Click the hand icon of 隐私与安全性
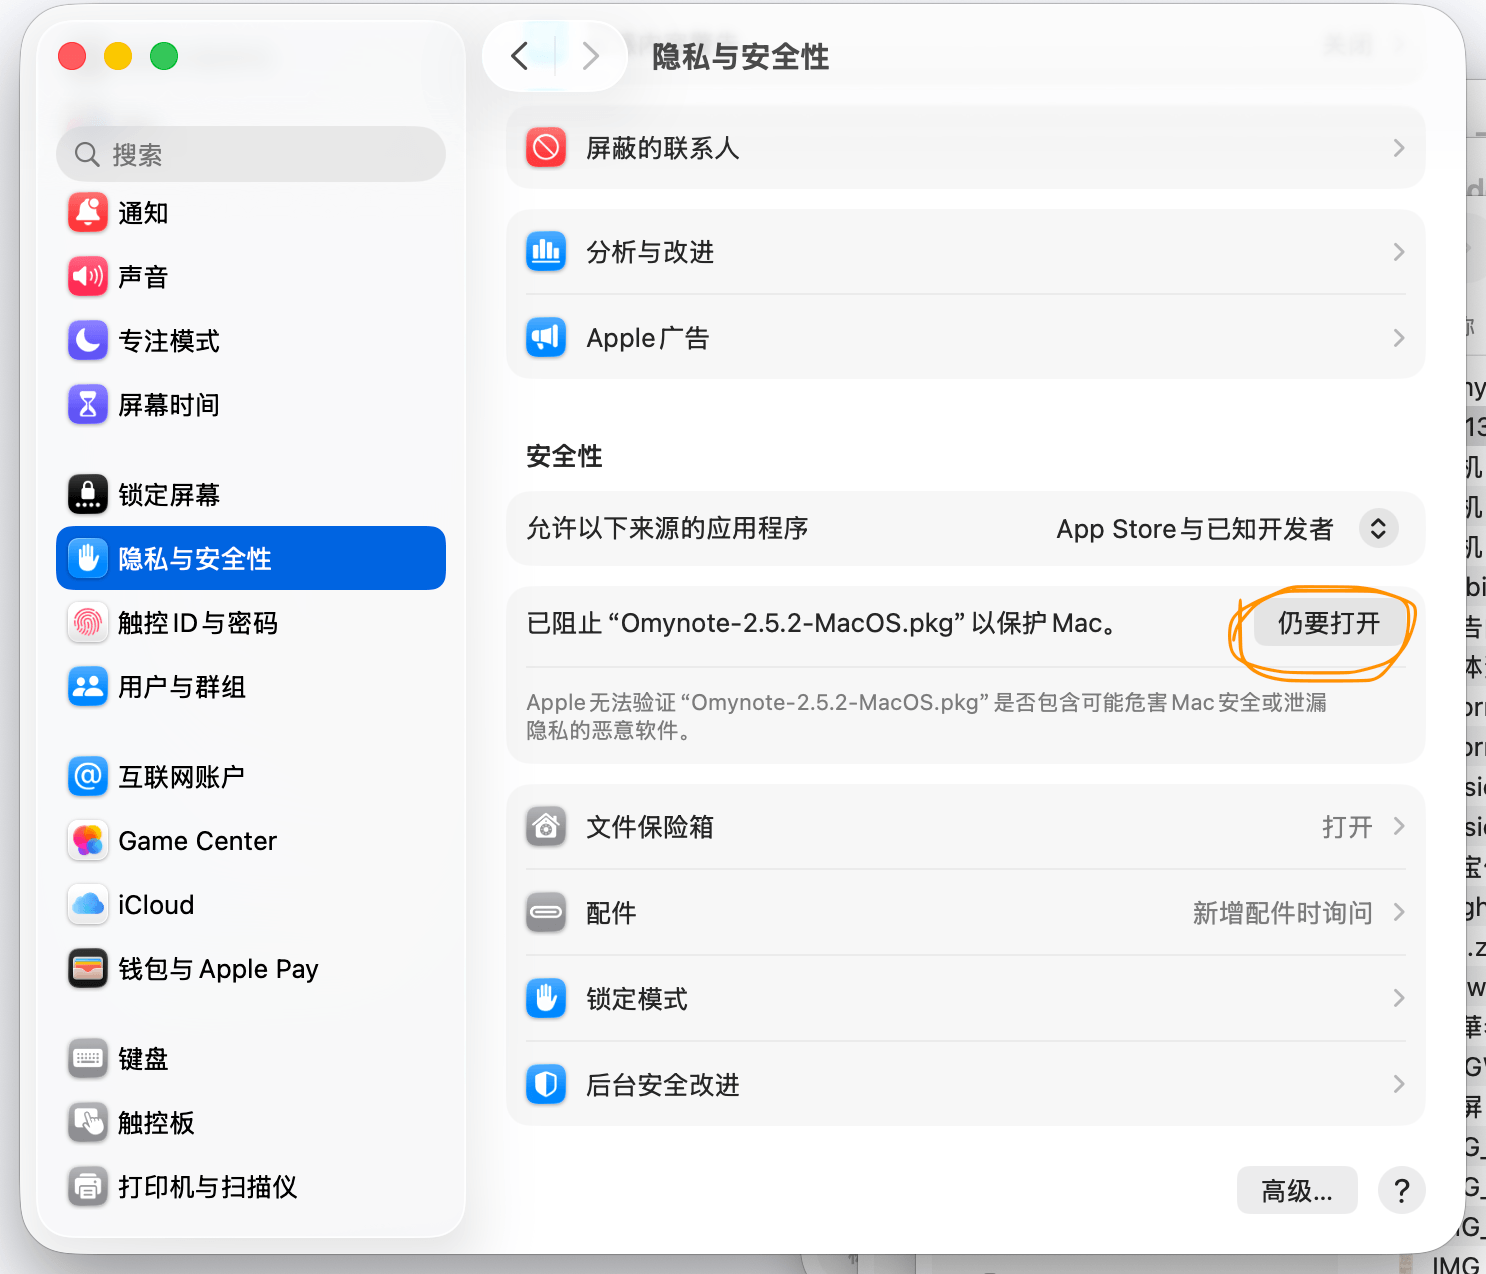Image resolution: width=1486 pixels, height=1274 pixels. click(88, 559)
